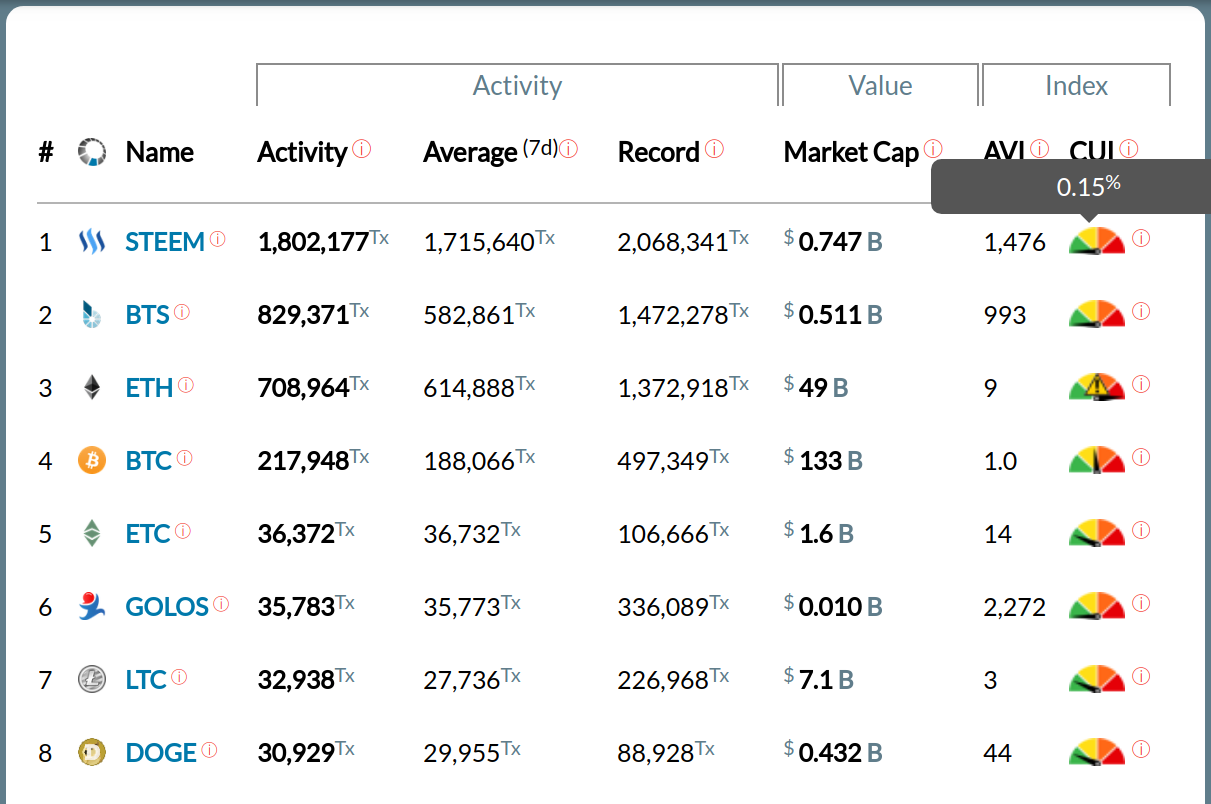Click info icon after the ETC CUI gauge
Viewport: 1211px width, 804px height.
click(x=1141, y=530)
